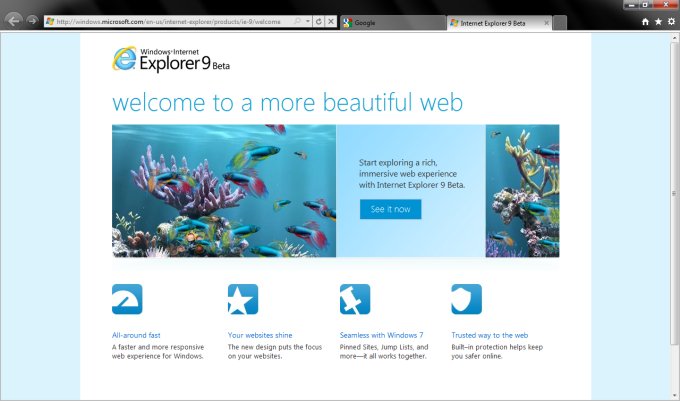The width and height of the screenshot is (680, 401).
Task: Close the browser window
Action: 666,5
